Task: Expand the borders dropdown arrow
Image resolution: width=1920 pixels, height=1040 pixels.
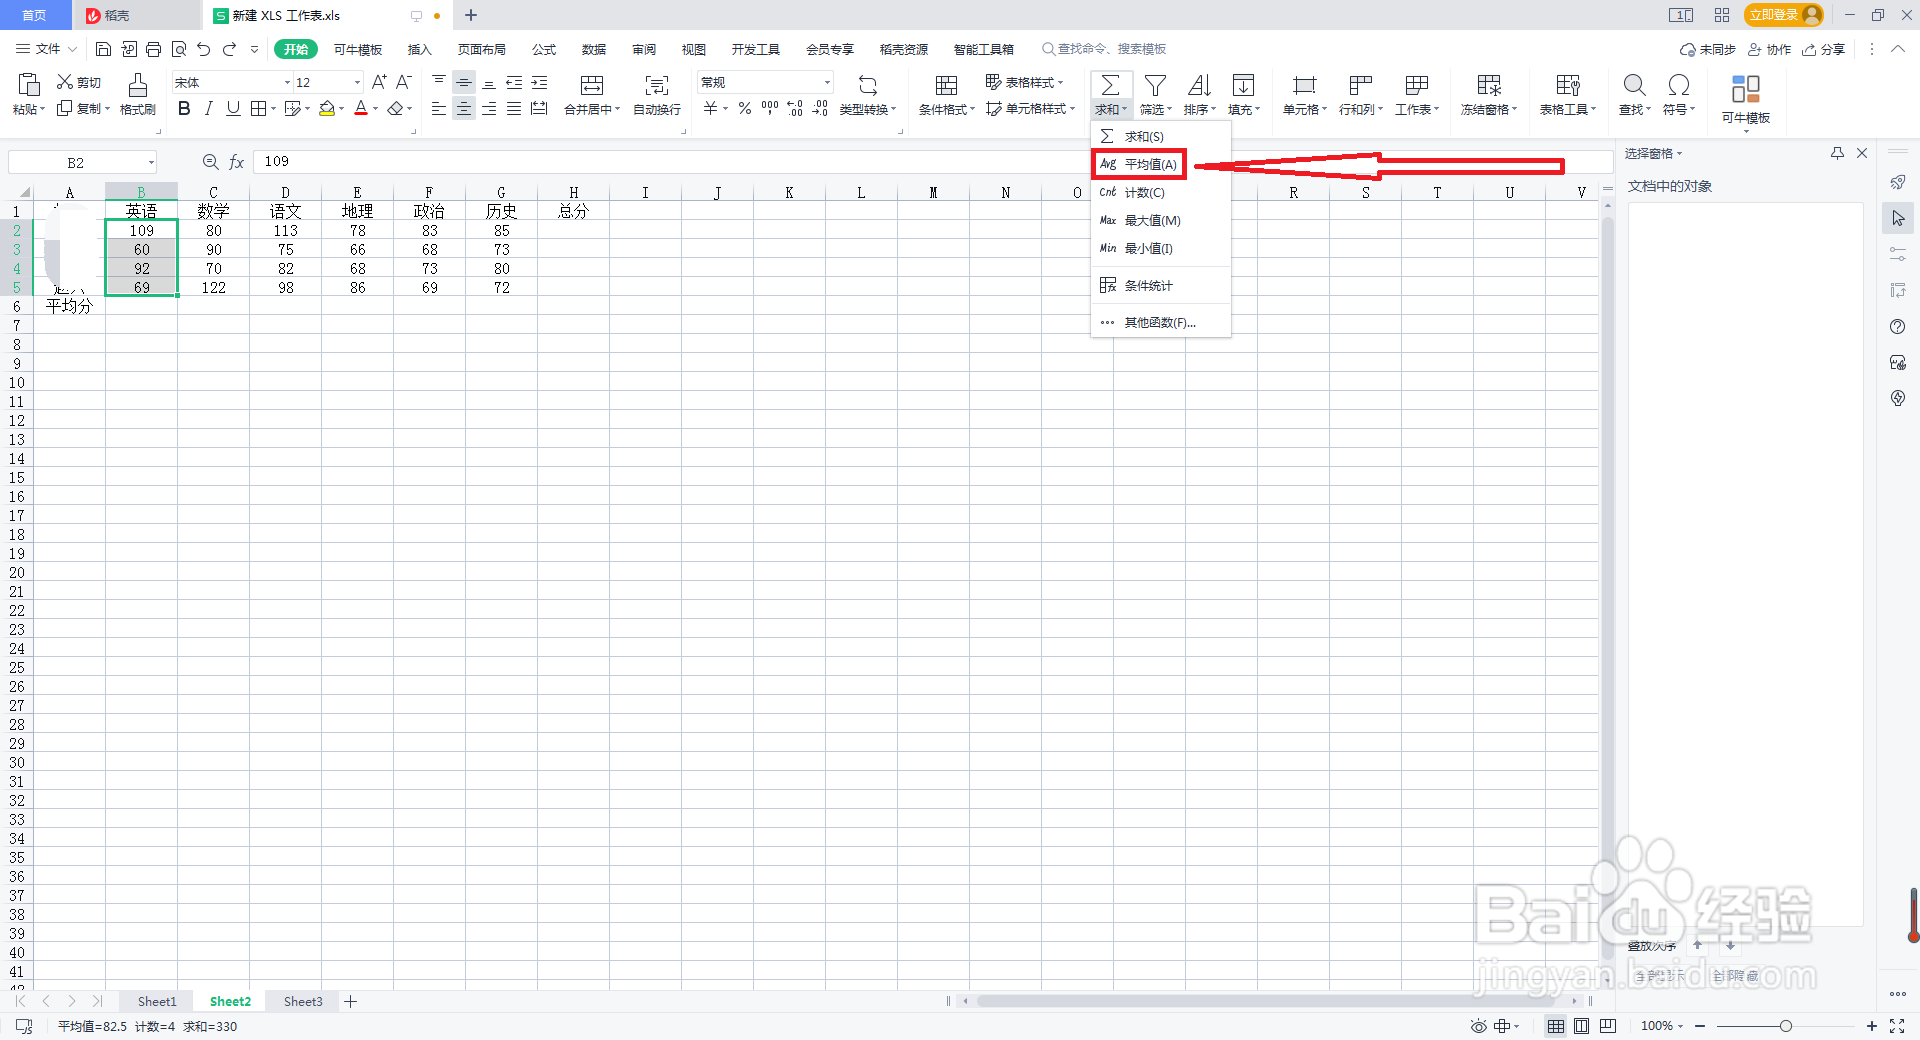Action: (x=273, y=109)
